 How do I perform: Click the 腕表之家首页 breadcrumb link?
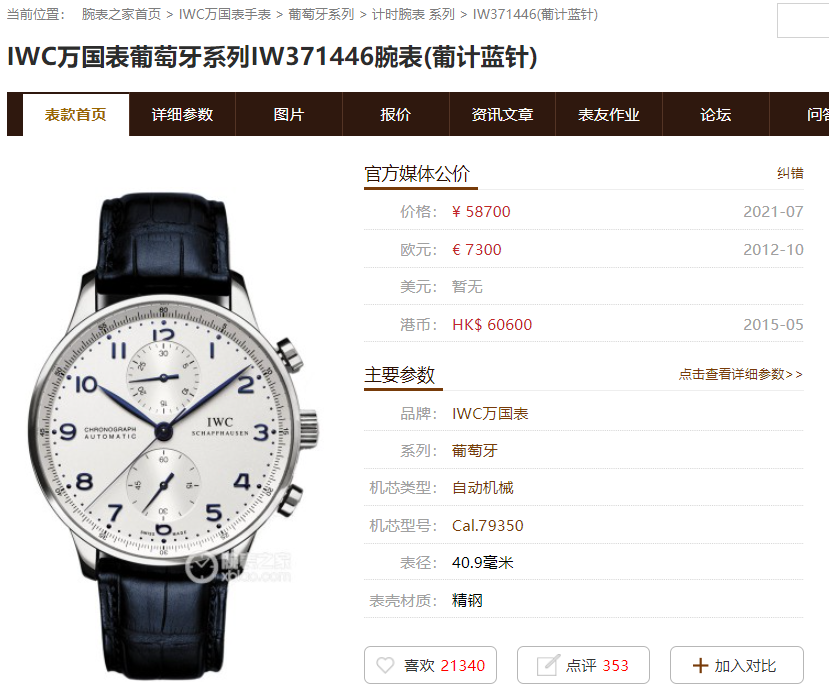tap(121, 14)
